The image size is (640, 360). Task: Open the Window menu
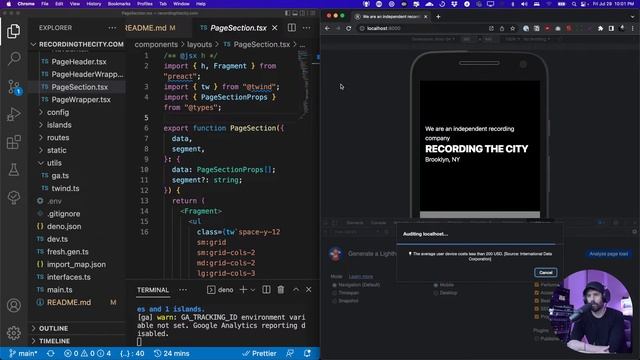[x=181, y=4]
